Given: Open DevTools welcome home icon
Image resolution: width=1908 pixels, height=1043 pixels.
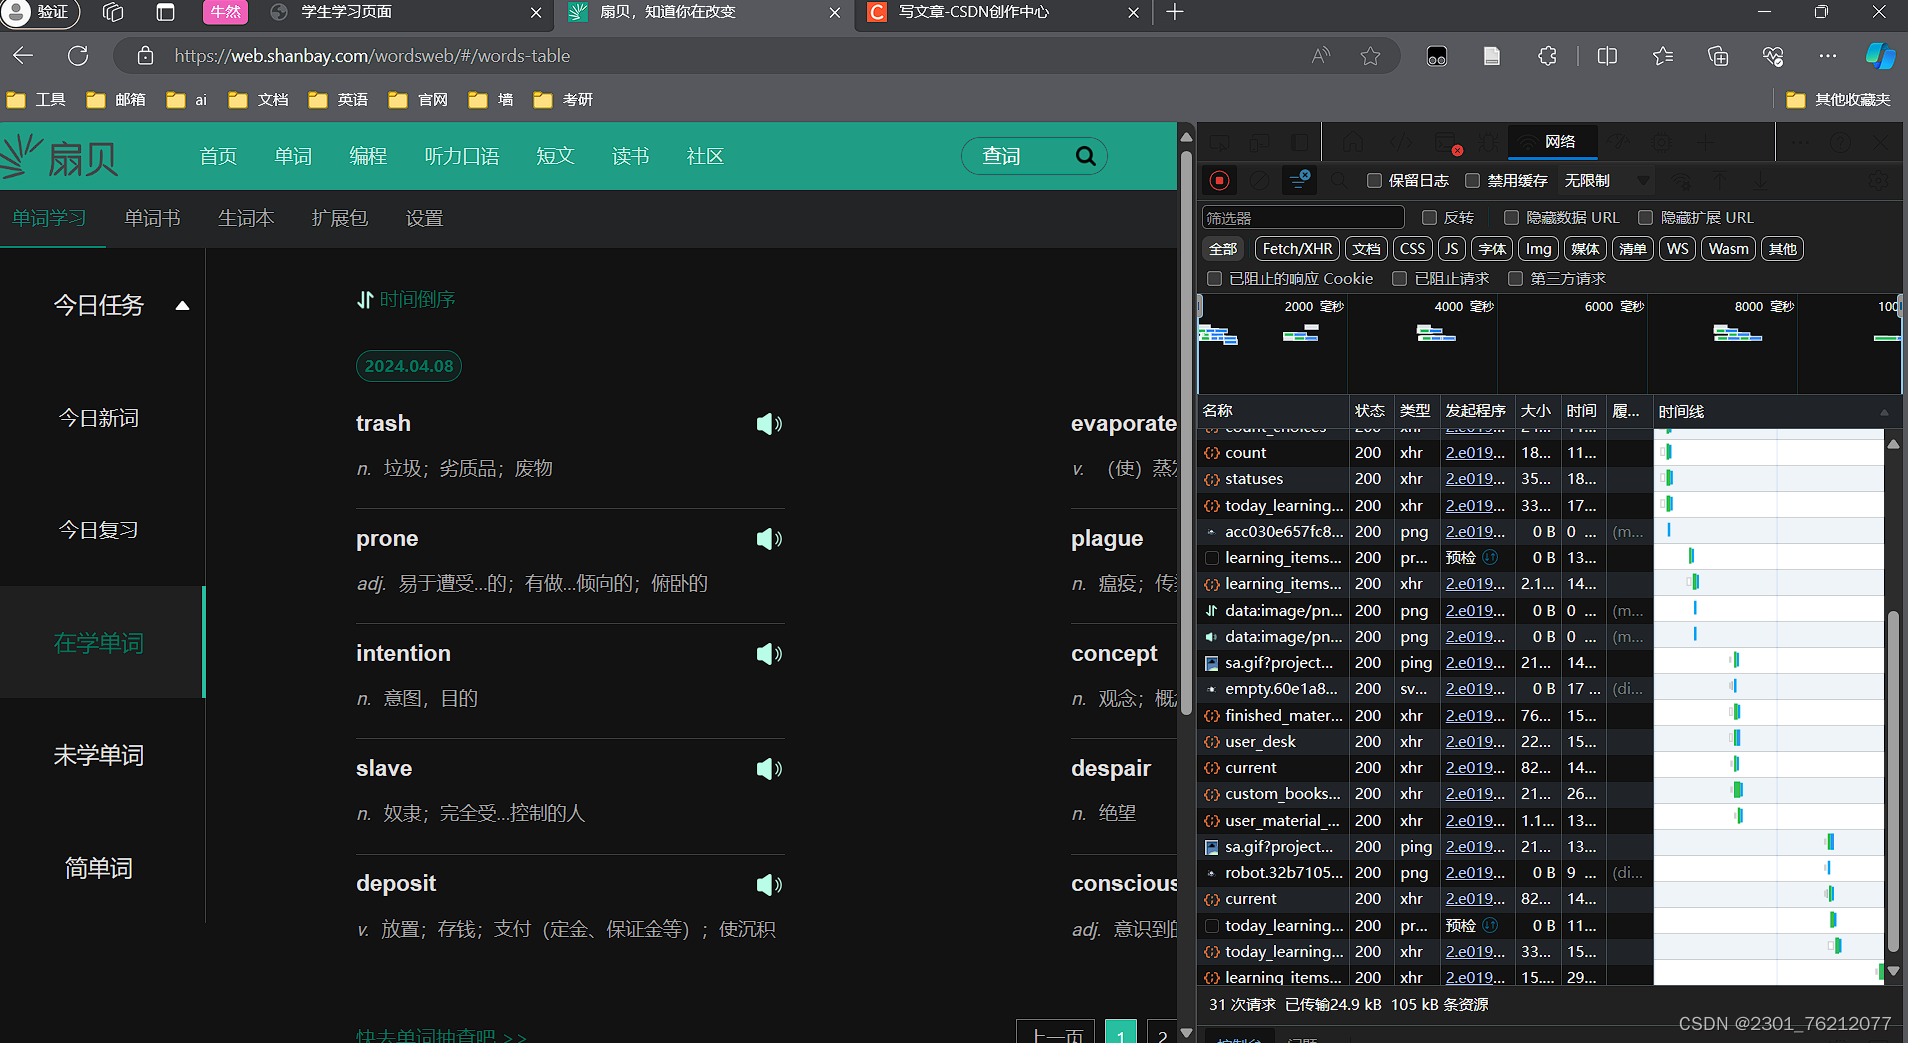Looking at the screenshot, I should 1353,143.
